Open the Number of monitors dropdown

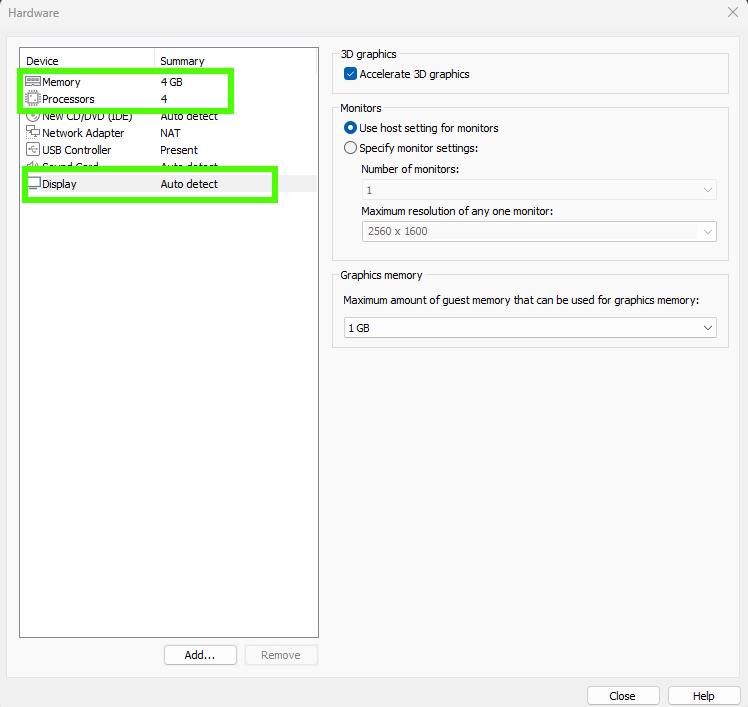pos(539,190)
